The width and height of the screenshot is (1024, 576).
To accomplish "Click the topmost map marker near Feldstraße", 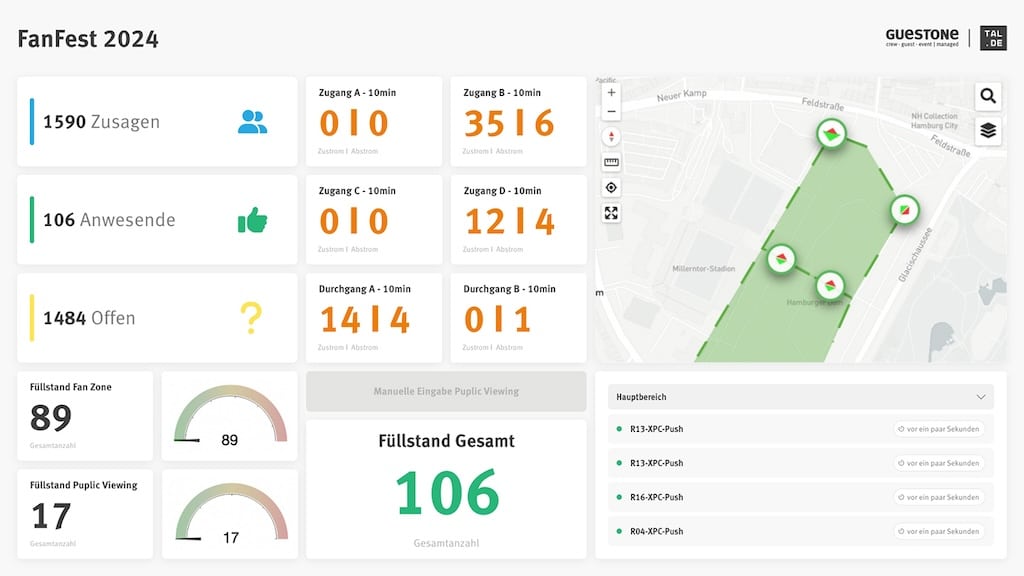I will [829, 132].
